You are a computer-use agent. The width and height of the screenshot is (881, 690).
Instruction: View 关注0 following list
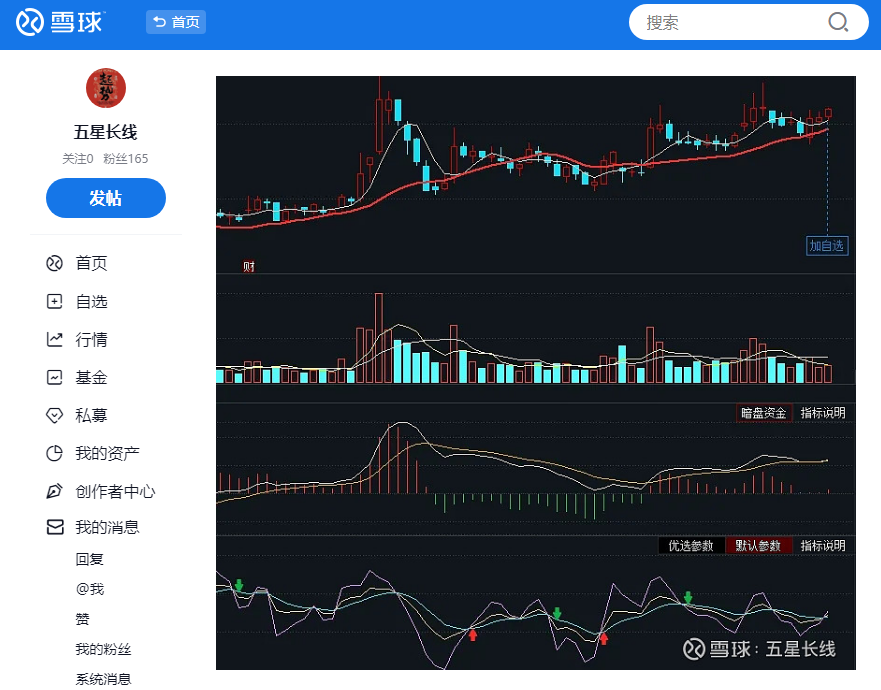pos(78,159)
